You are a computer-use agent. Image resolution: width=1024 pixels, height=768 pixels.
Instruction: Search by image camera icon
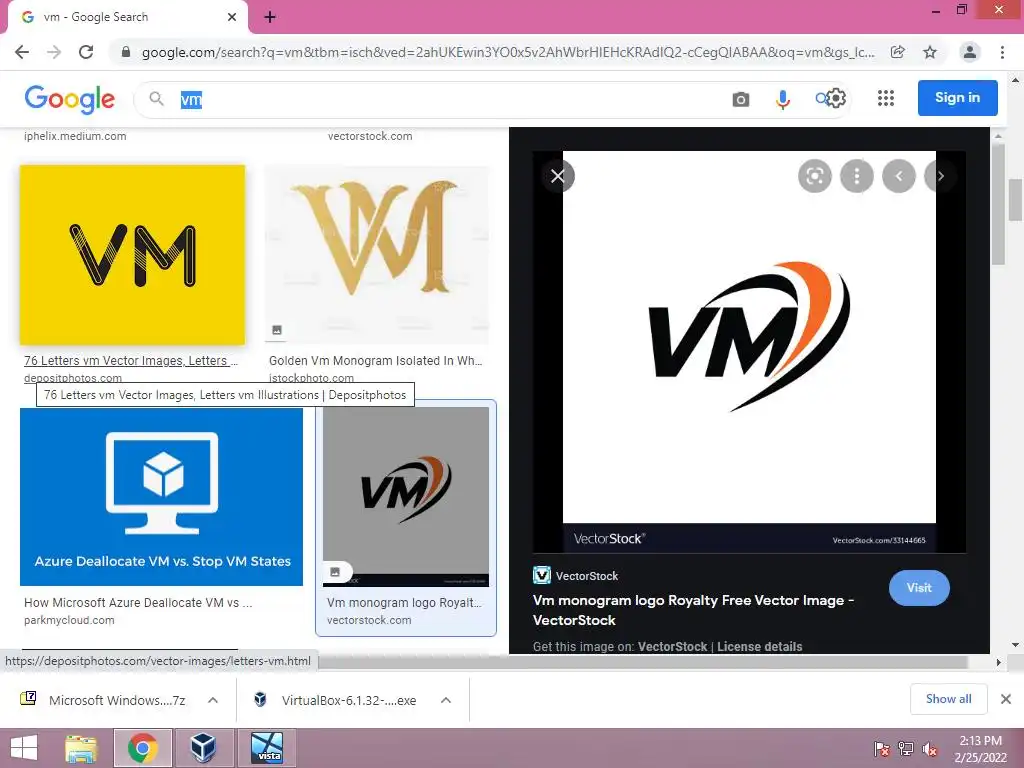click(741, 99)
